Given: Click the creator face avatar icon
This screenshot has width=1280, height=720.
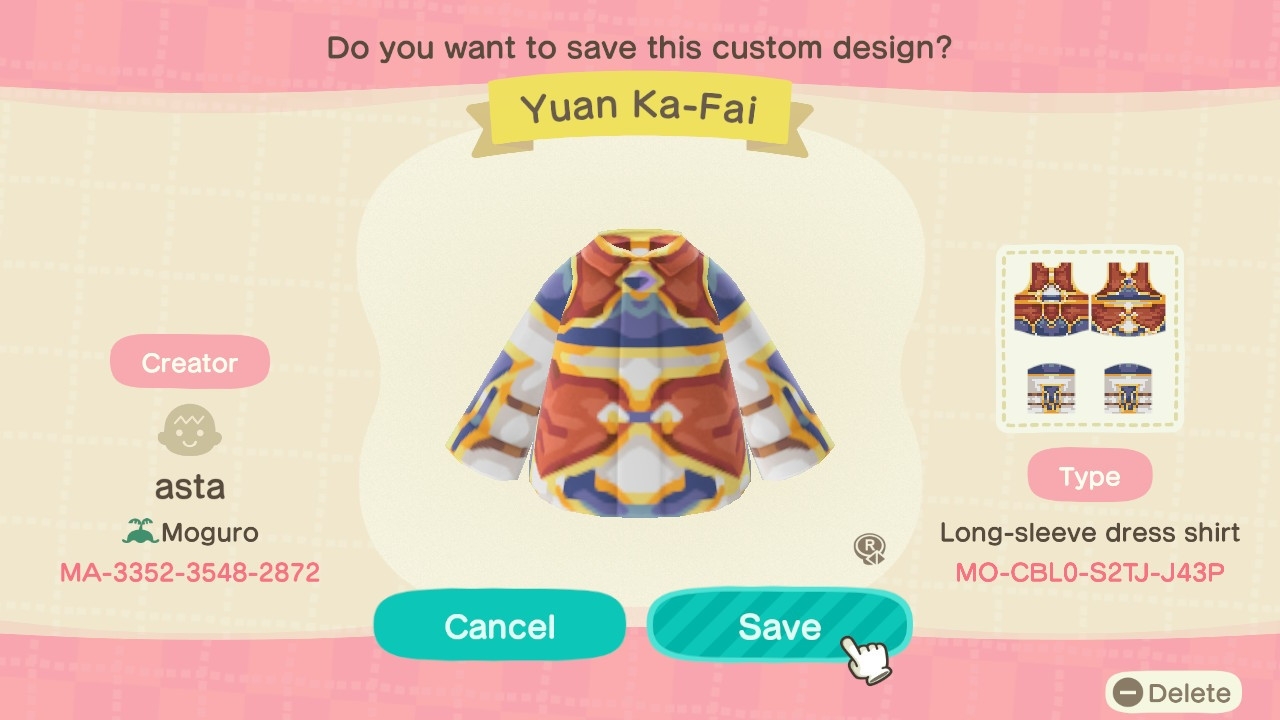Looking at the screenshot, I should [190, 429].
